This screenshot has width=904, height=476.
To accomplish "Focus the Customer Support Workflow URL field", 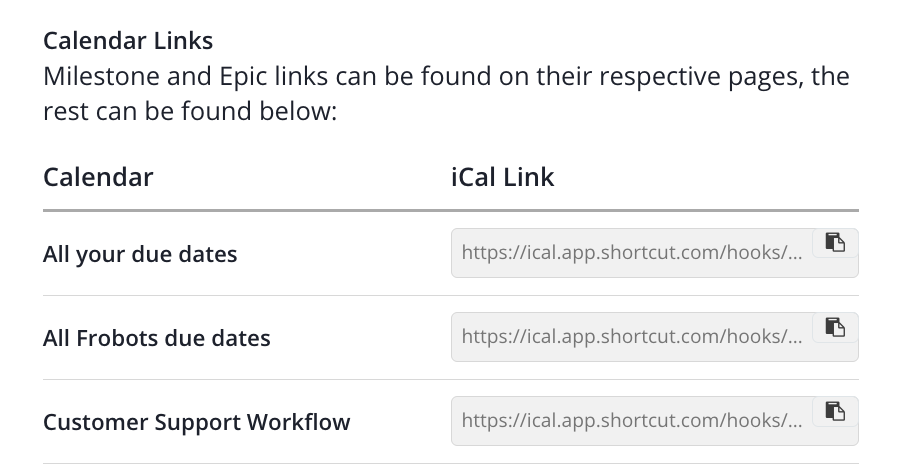I will pos(632,421).
